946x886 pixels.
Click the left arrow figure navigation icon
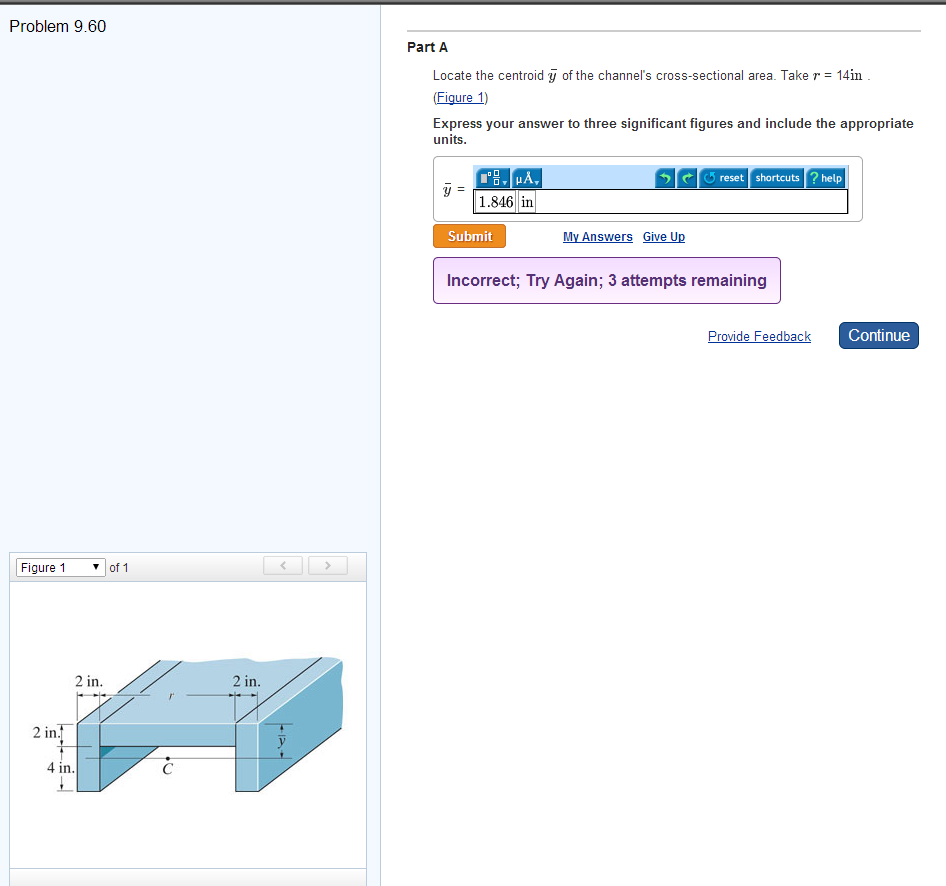point(283,565)
